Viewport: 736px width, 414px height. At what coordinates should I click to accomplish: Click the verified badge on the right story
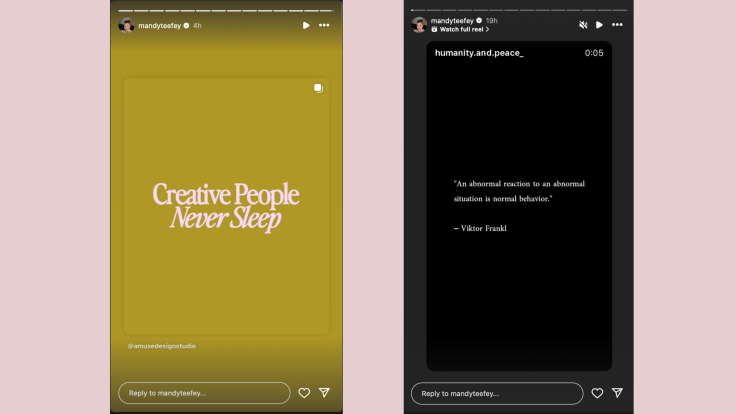click(x=479, y=21)
